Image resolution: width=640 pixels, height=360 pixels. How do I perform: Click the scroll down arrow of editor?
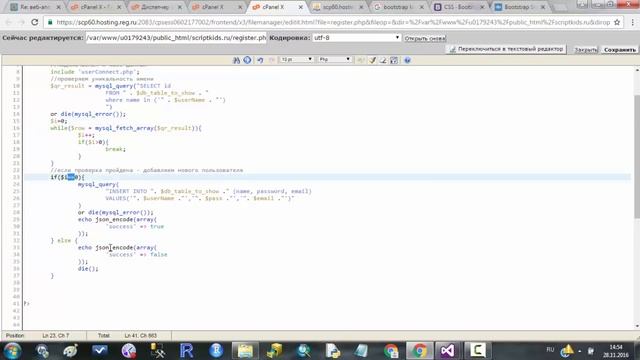637,326
